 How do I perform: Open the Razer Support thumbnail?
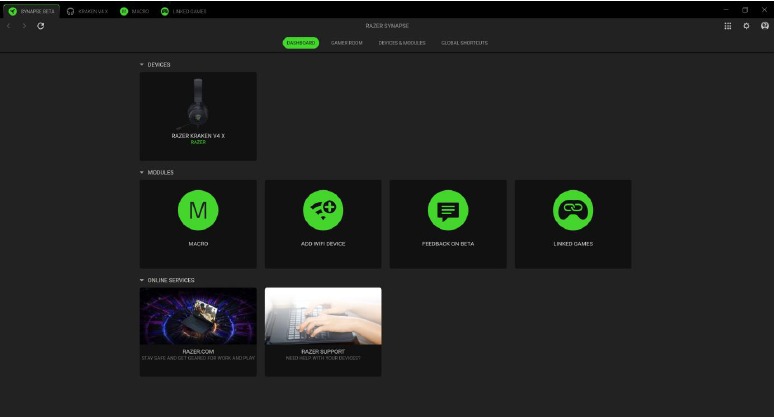coord(323,316)
